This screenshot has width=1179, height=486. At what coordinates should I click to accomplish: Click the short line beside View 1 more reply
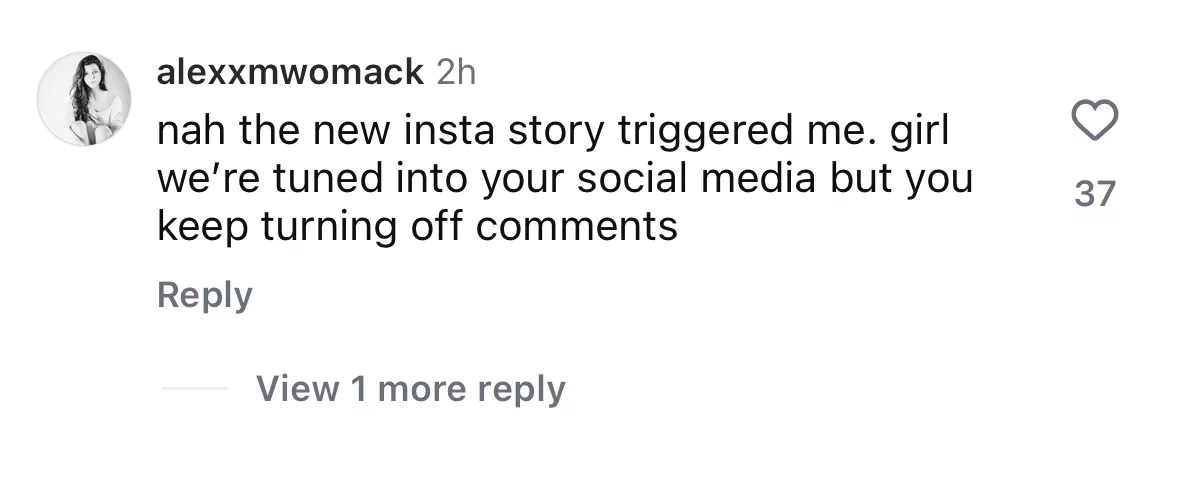pos(194,388)
